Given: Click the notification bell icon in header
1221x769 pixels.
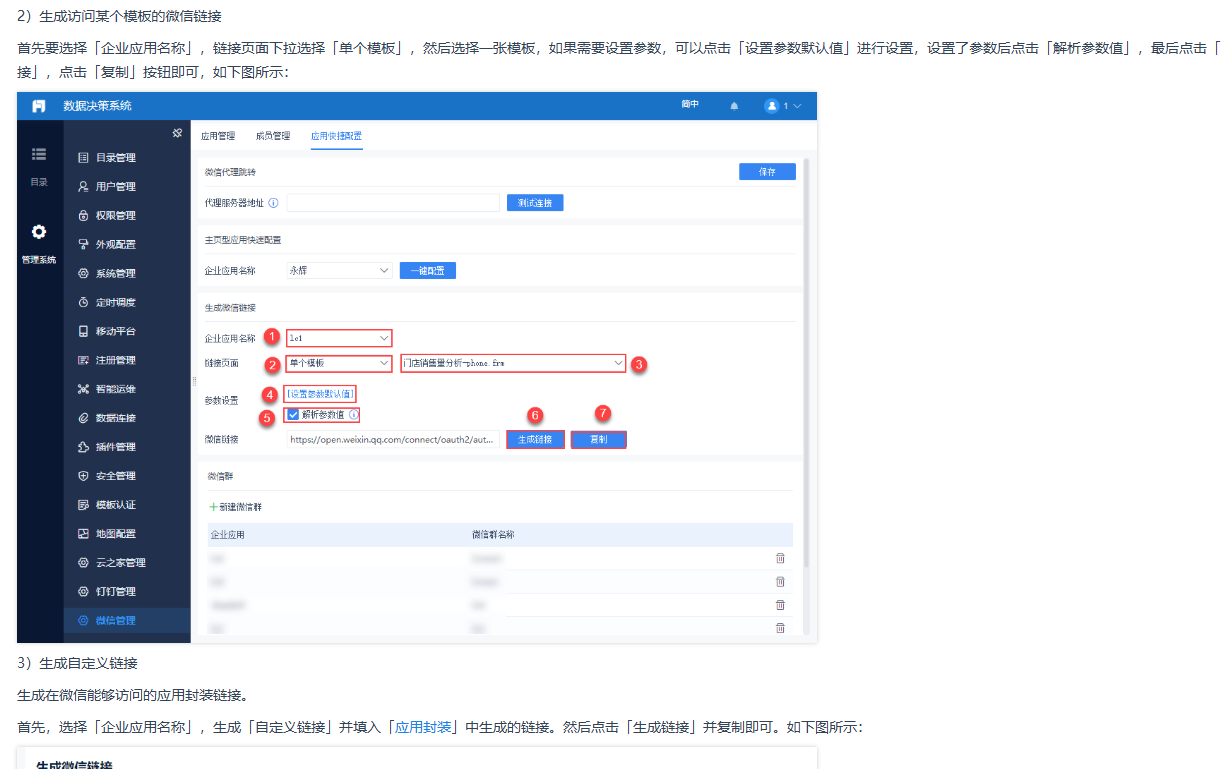Looking at the screenshot, I should point(734,106).
